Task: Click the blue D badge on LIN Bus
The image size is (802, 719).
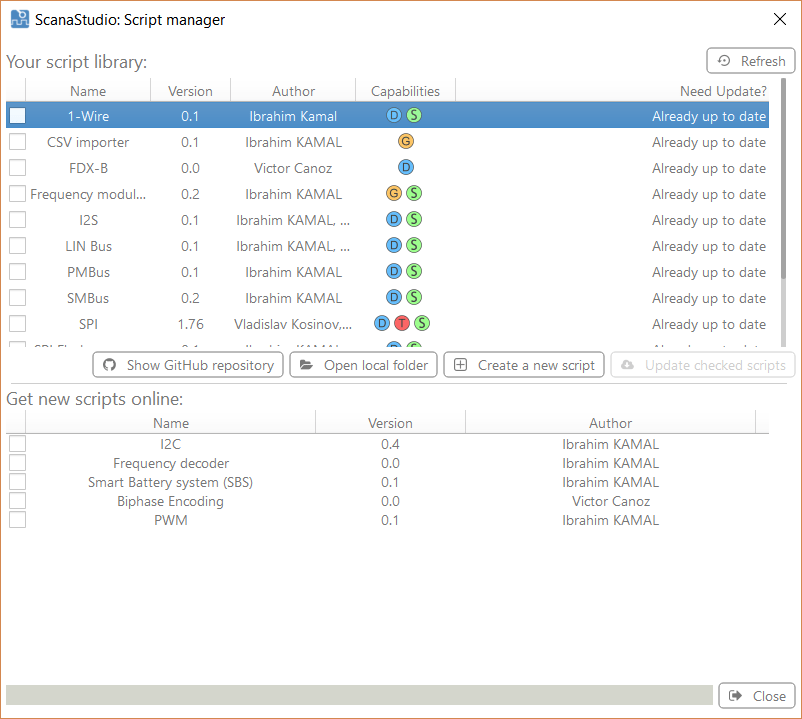Action: click(x=394, y=245)
